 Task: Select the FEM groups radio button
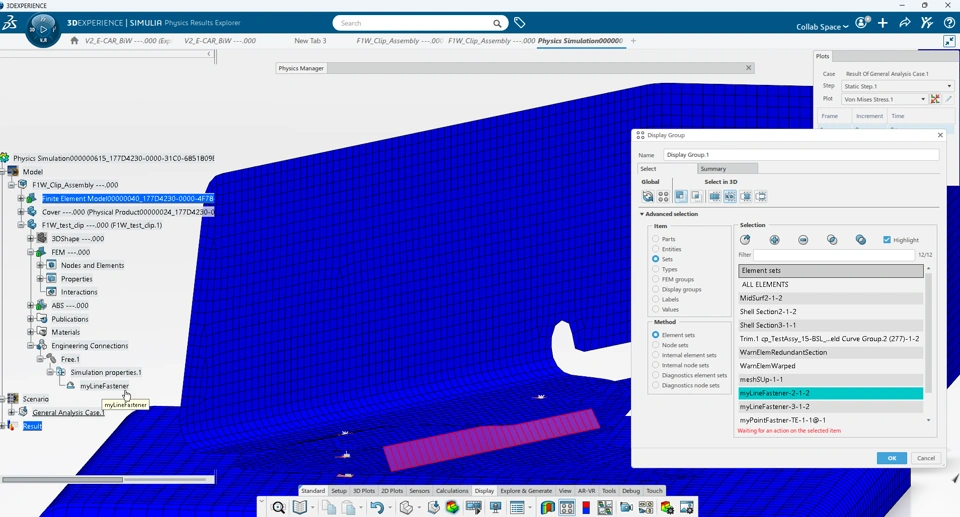(656, 279)
